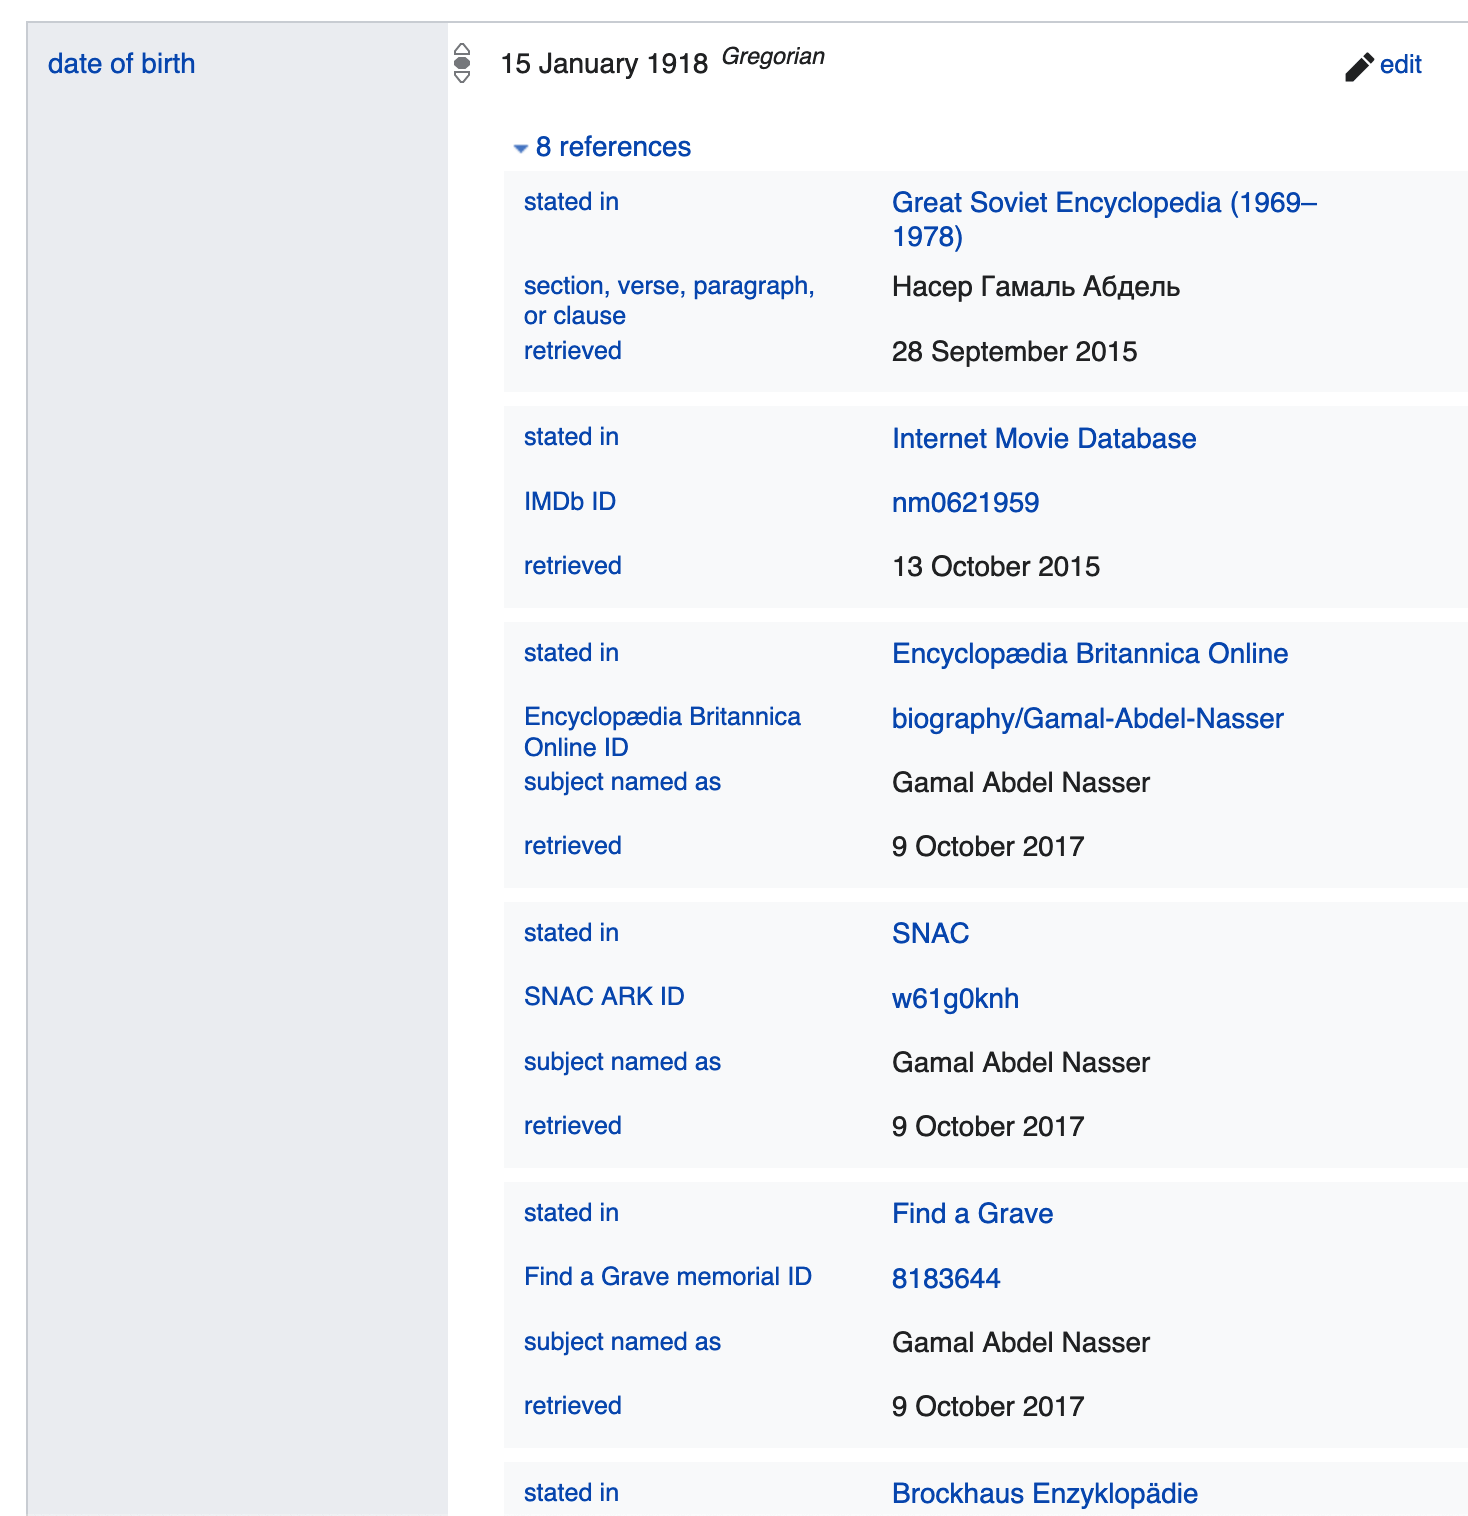Image resolution: width=1468 pixels, height=1516 pixels.
Task: Click the date value 15 January 1918
Action: pos(604,64)
